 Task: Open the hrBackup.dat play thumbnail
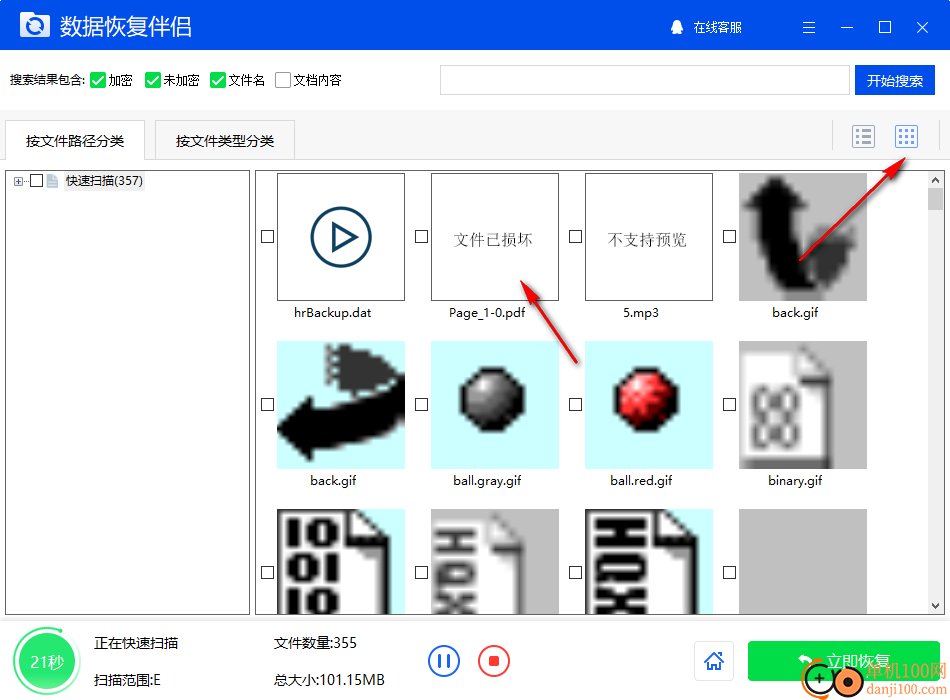pyautogui.click(x=341, y=237)
